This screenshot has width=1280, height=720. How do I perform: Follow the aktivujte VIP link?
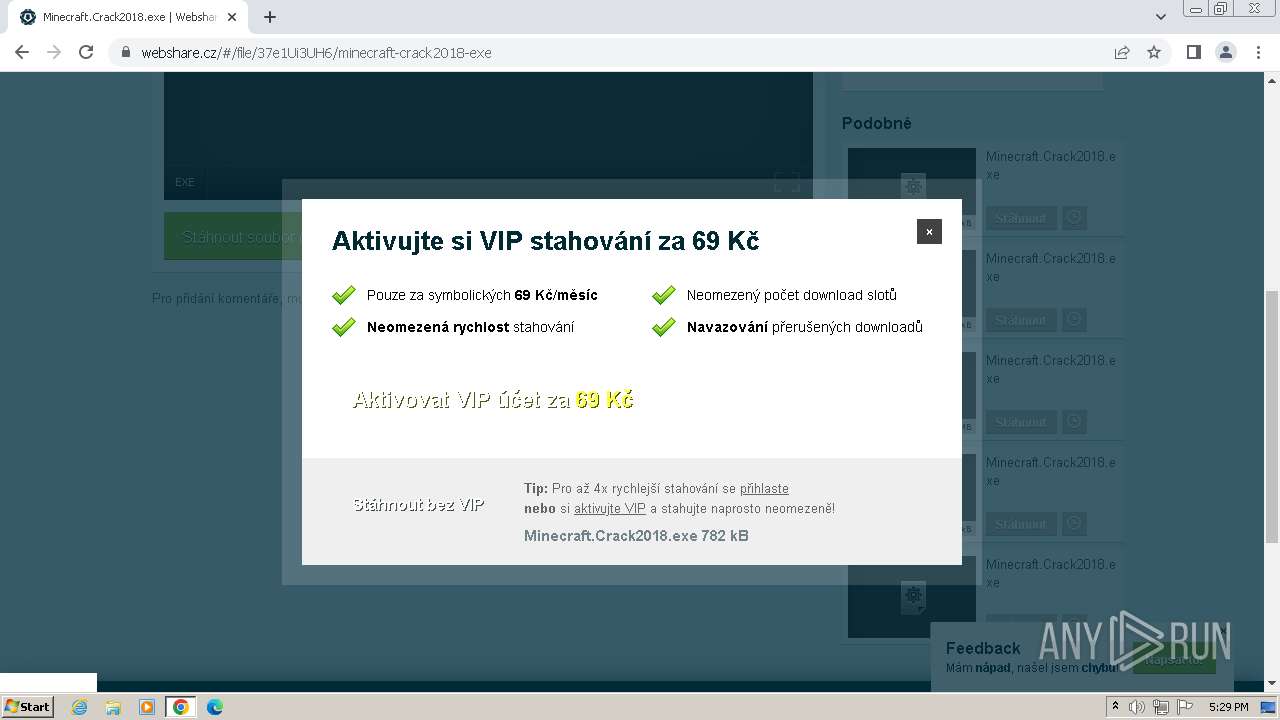(x=610, y=509)
